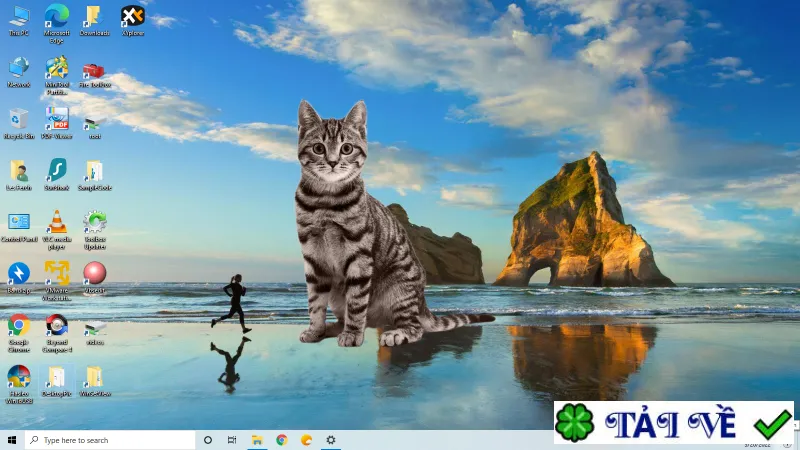This screenshot has height=450, width=800.
Task: Open XYplorer desktop shortcut
Action: pyautogui.click(x=133, y=20)
